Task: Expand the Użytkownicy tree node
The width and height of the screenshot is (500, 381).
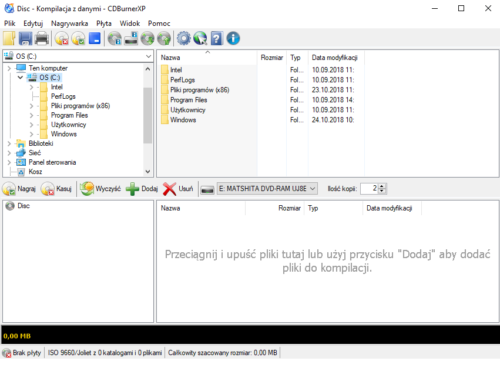Action: pyautogui.click(x=31, y=125)
